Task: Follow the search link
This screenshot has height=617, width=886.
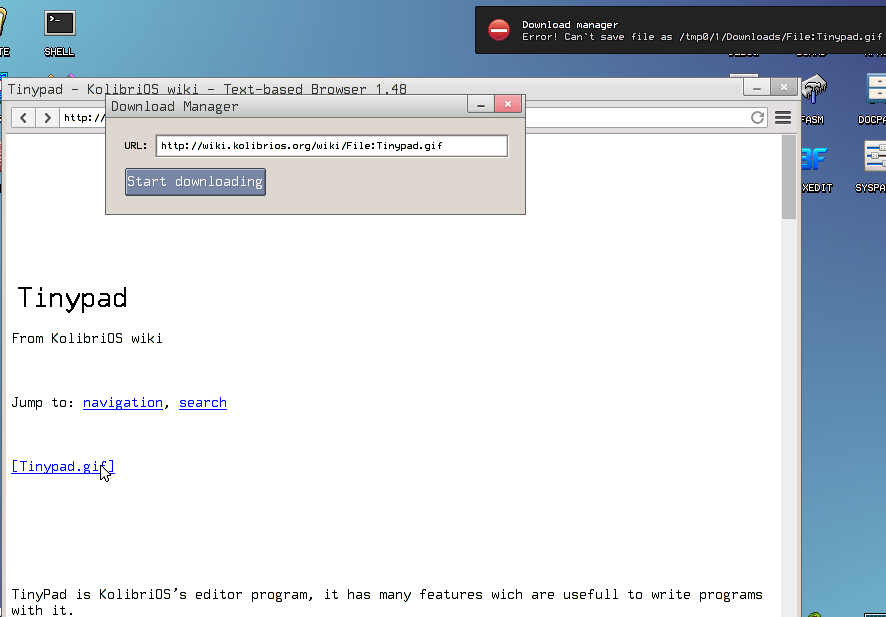Action: point(203,403)
